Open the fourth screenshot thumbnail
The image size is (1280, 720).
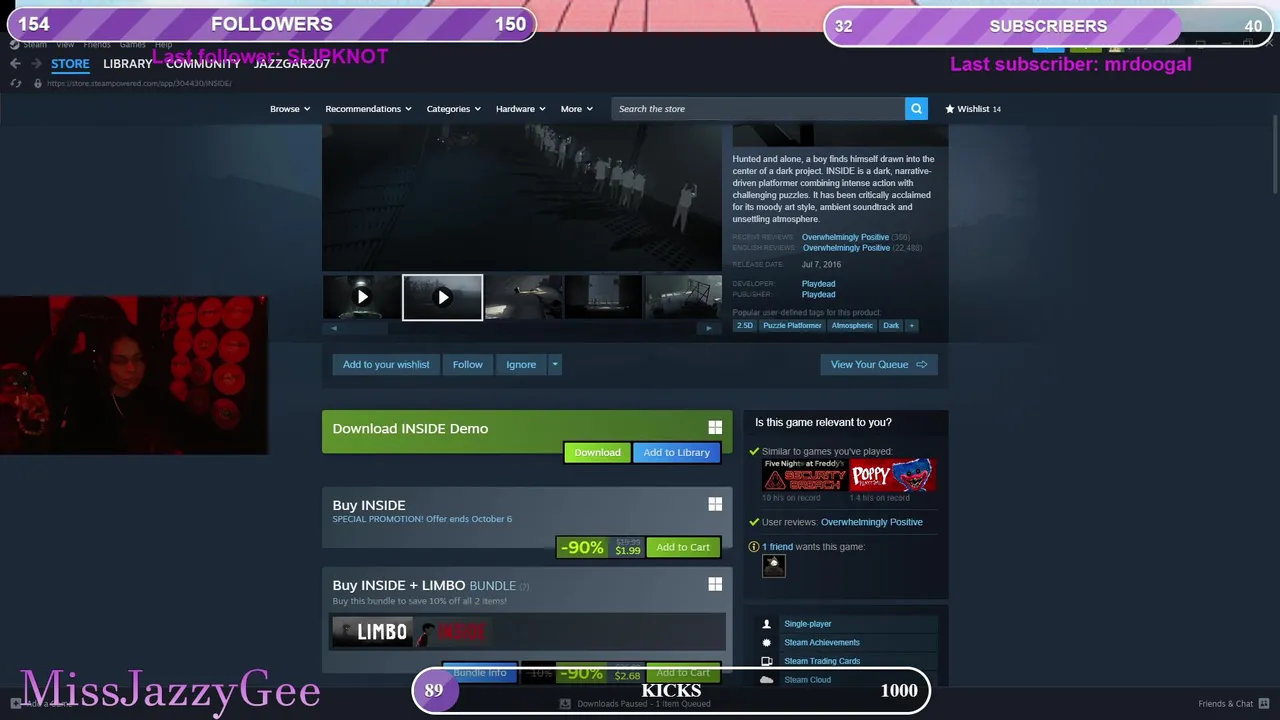coord(603,297)
